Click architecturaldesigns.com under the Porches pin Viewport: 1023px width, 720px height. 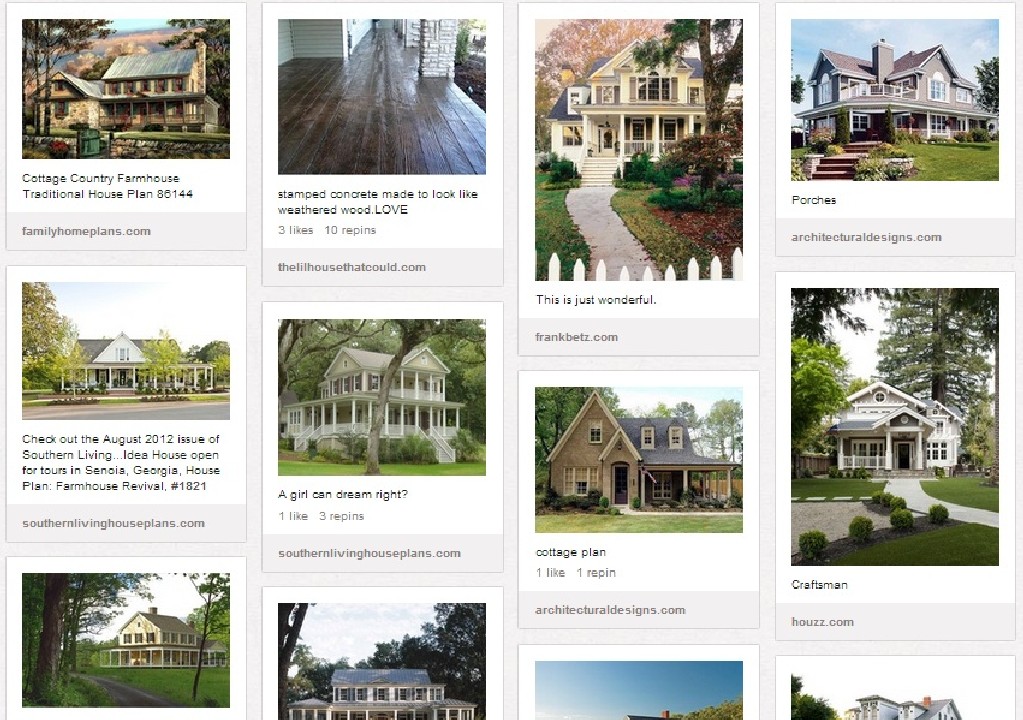(866, 237)
